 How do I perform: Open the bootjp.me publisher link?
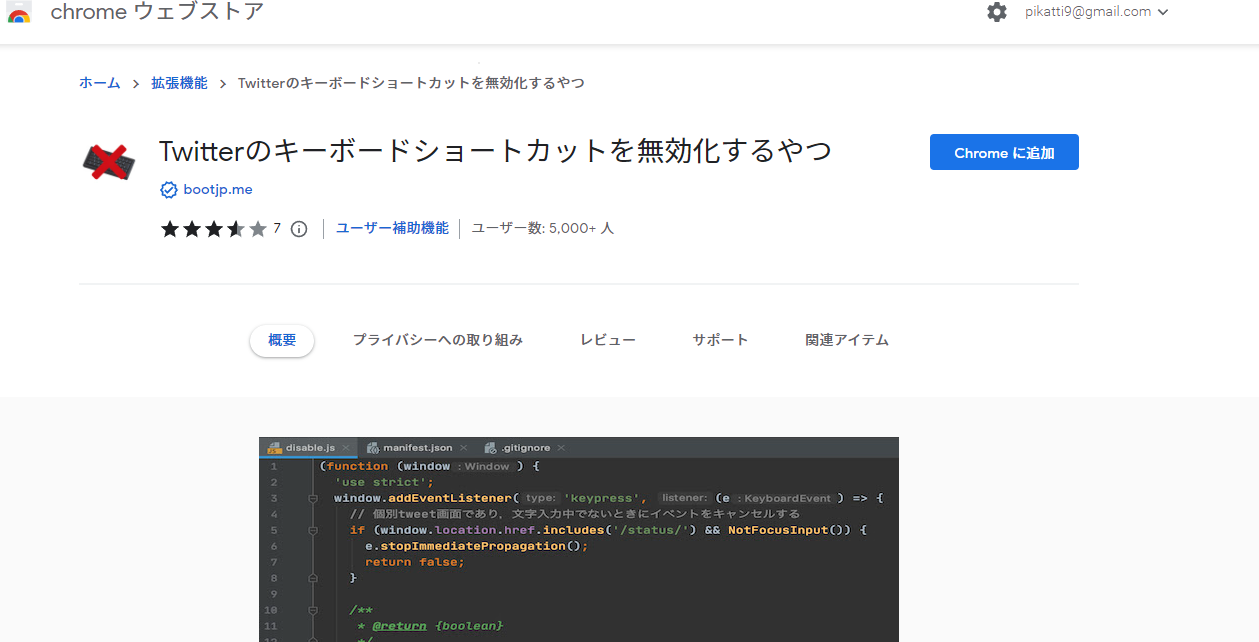[x=218, y=190]
